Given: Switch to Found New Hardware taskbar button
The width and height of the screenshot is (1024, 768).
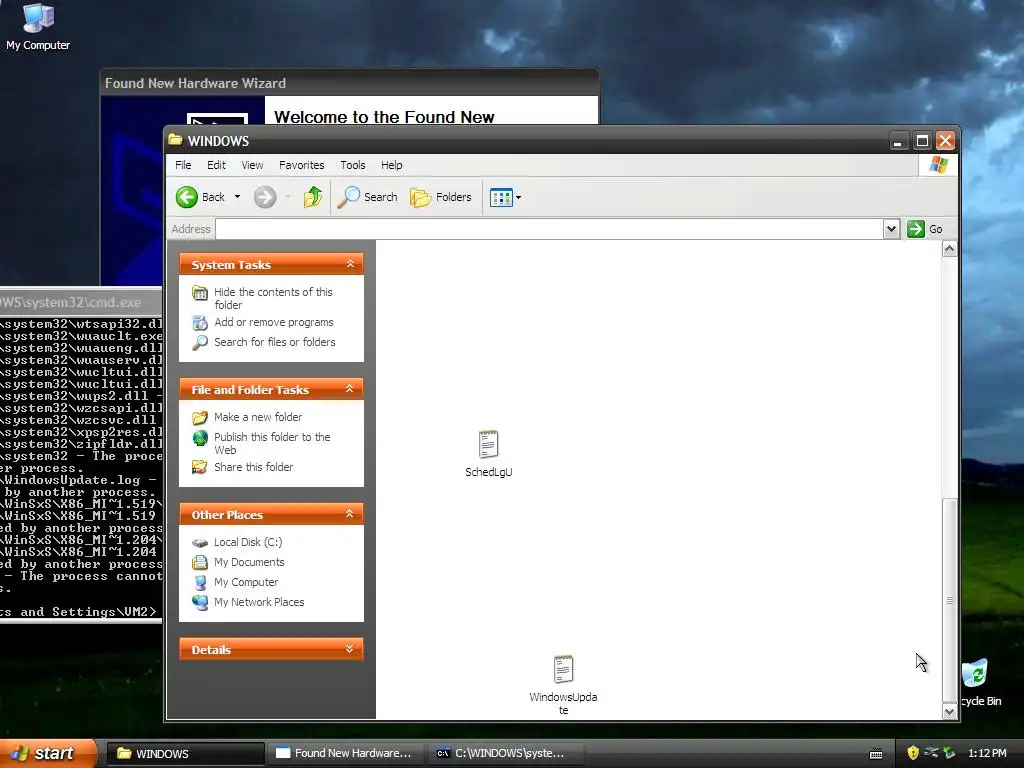Looking at the screenshot, I should click(345, 753).
